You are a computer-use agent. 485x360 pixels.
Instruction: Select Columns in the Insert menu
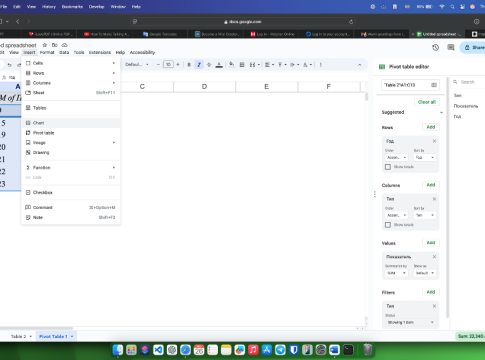click(x=71, y=83)
